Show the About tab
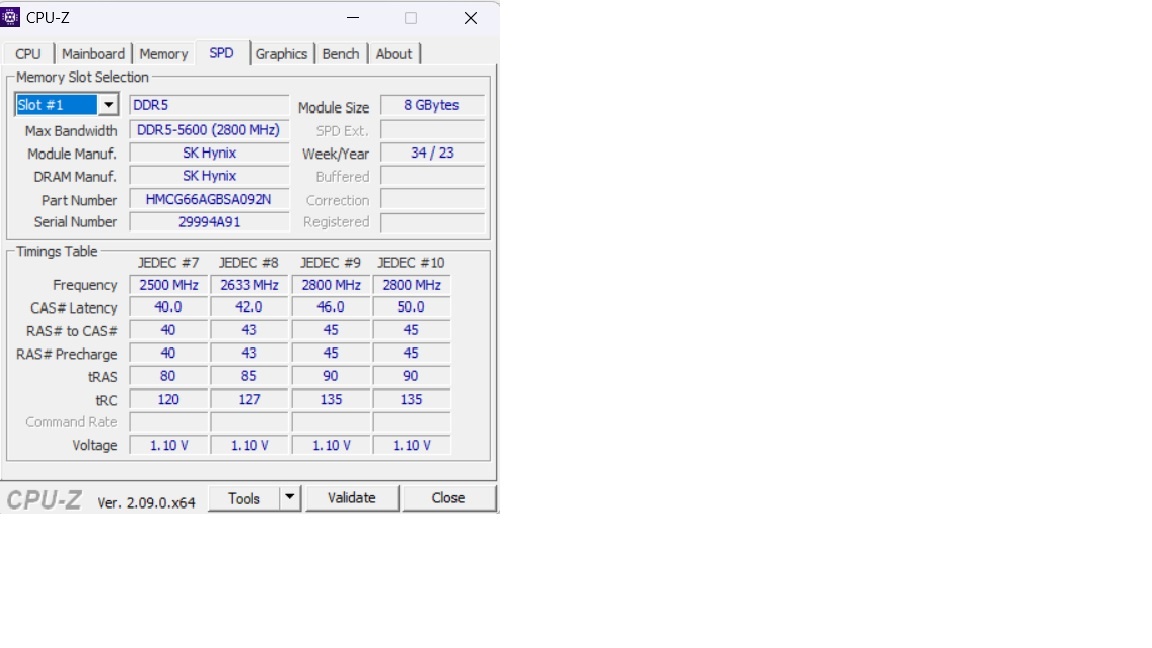Viewport: 1152px width, 648px height. coord(393,54)
